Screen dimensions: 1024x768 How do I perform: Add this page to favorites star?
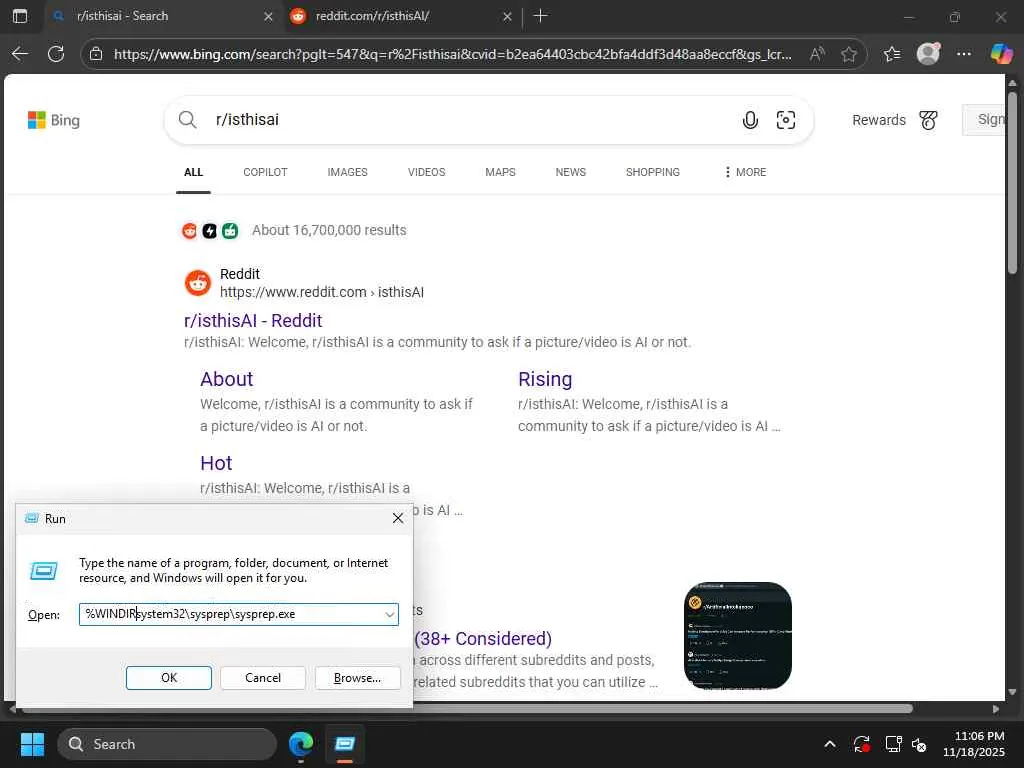pyautogui.click(x=848, y=54)
